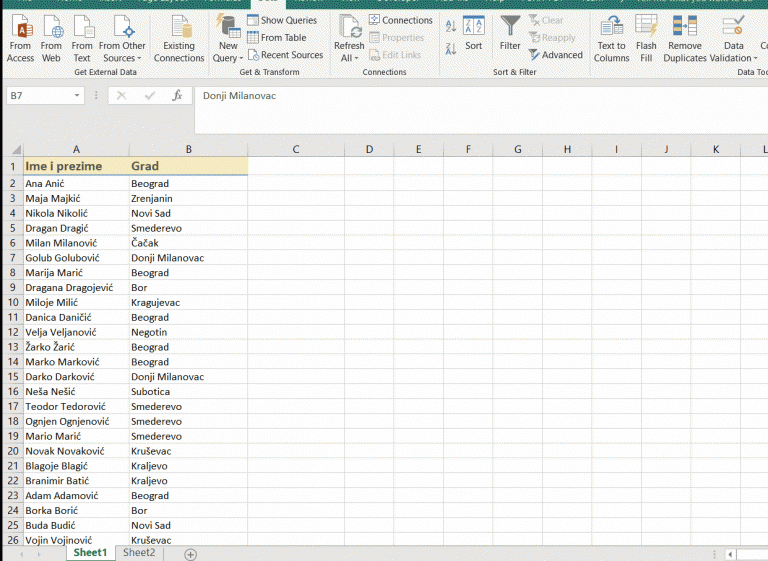Select column H header

coord(567,149)
